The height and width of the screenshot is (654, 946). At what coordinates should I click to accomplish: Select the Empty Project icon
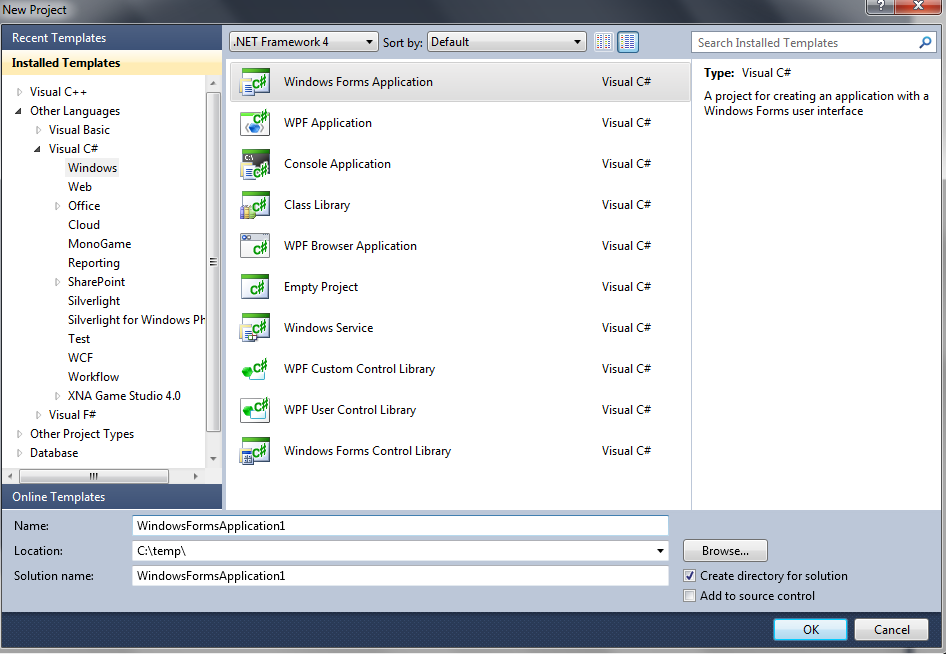point(255,287)
